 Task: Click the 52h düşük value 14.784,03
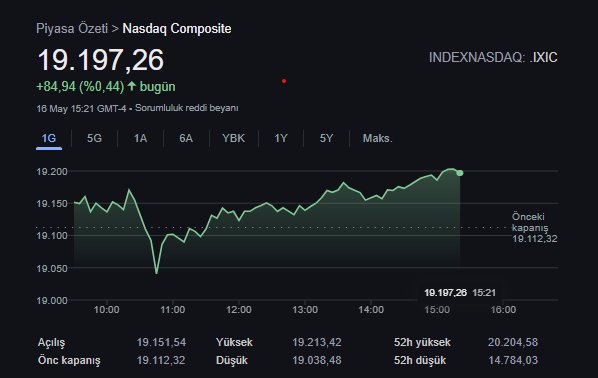coord(513,360)
